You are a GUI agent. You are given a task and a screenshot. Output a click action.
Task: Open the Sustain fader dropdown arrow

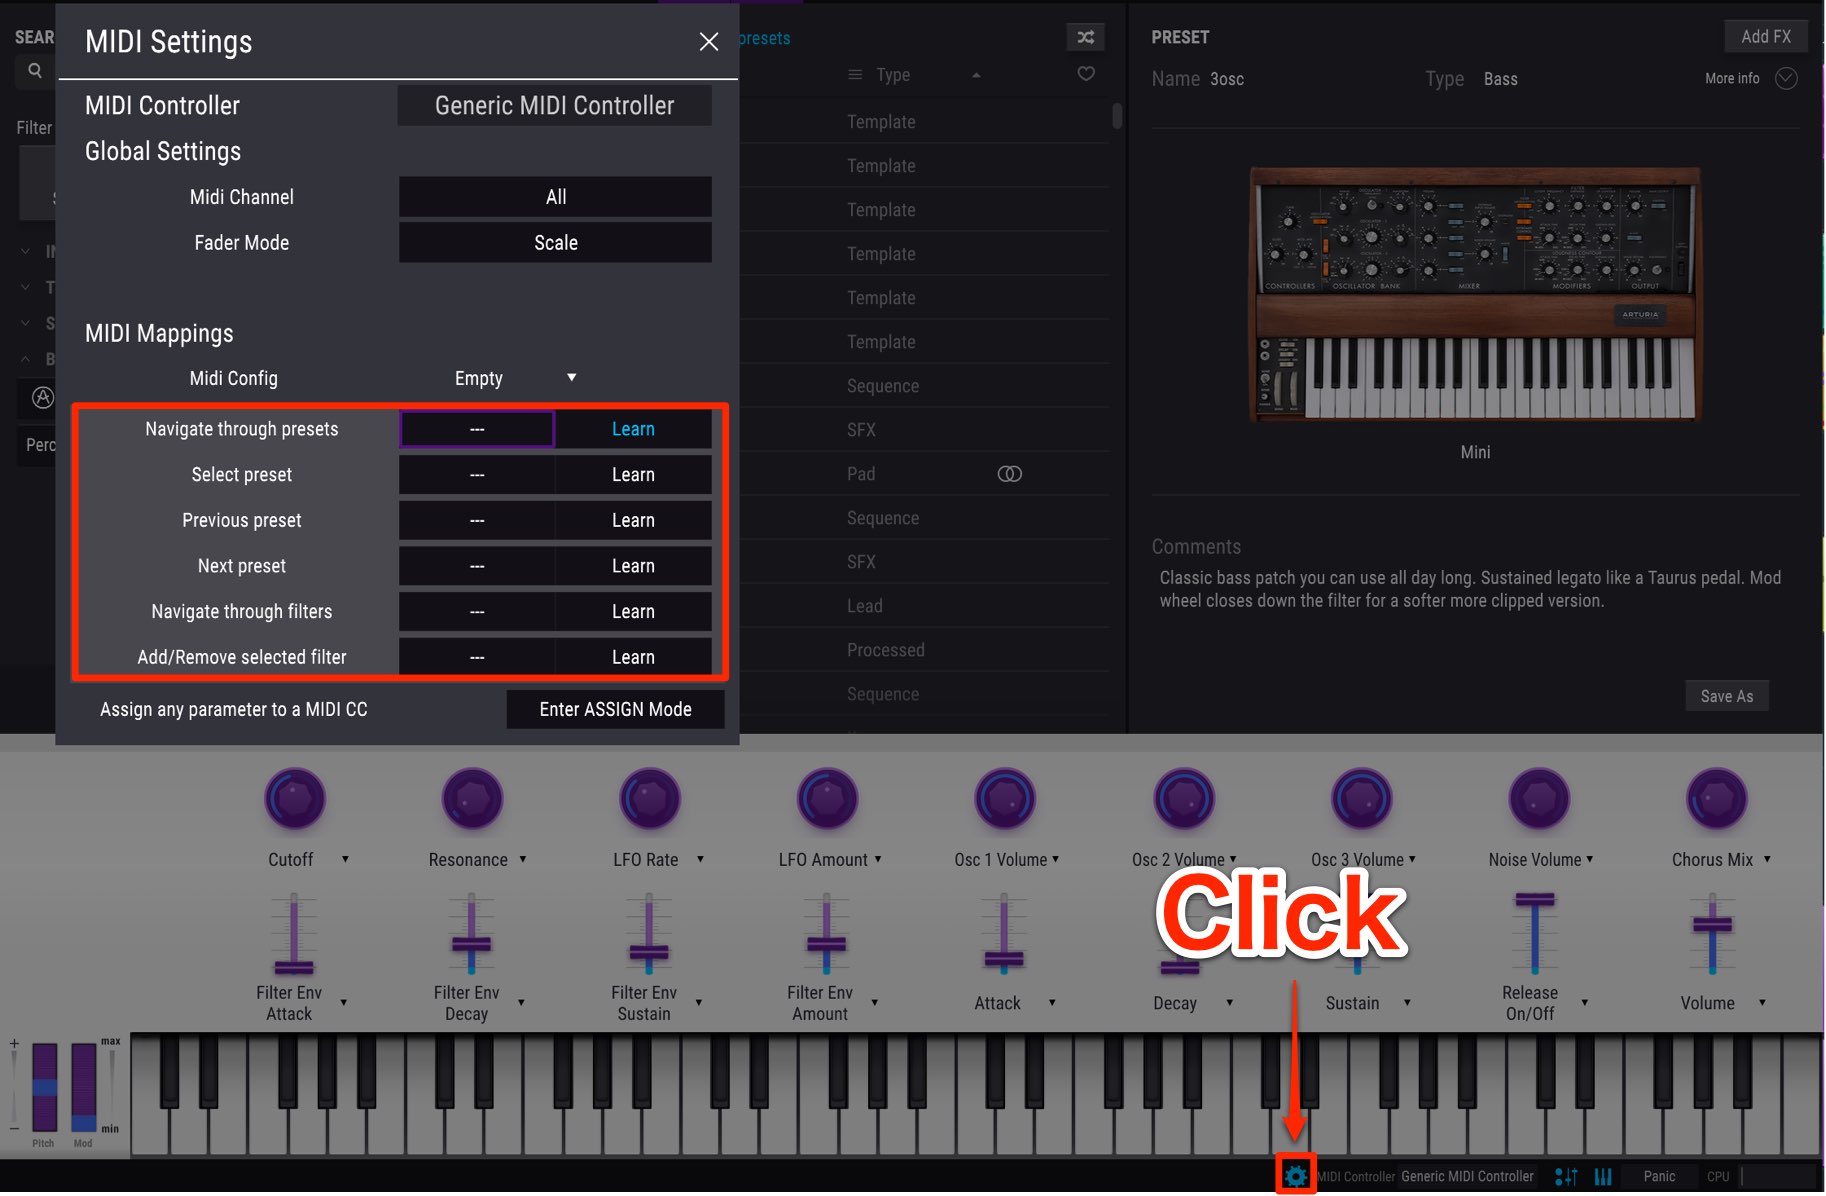[x=1407, y=1002]
